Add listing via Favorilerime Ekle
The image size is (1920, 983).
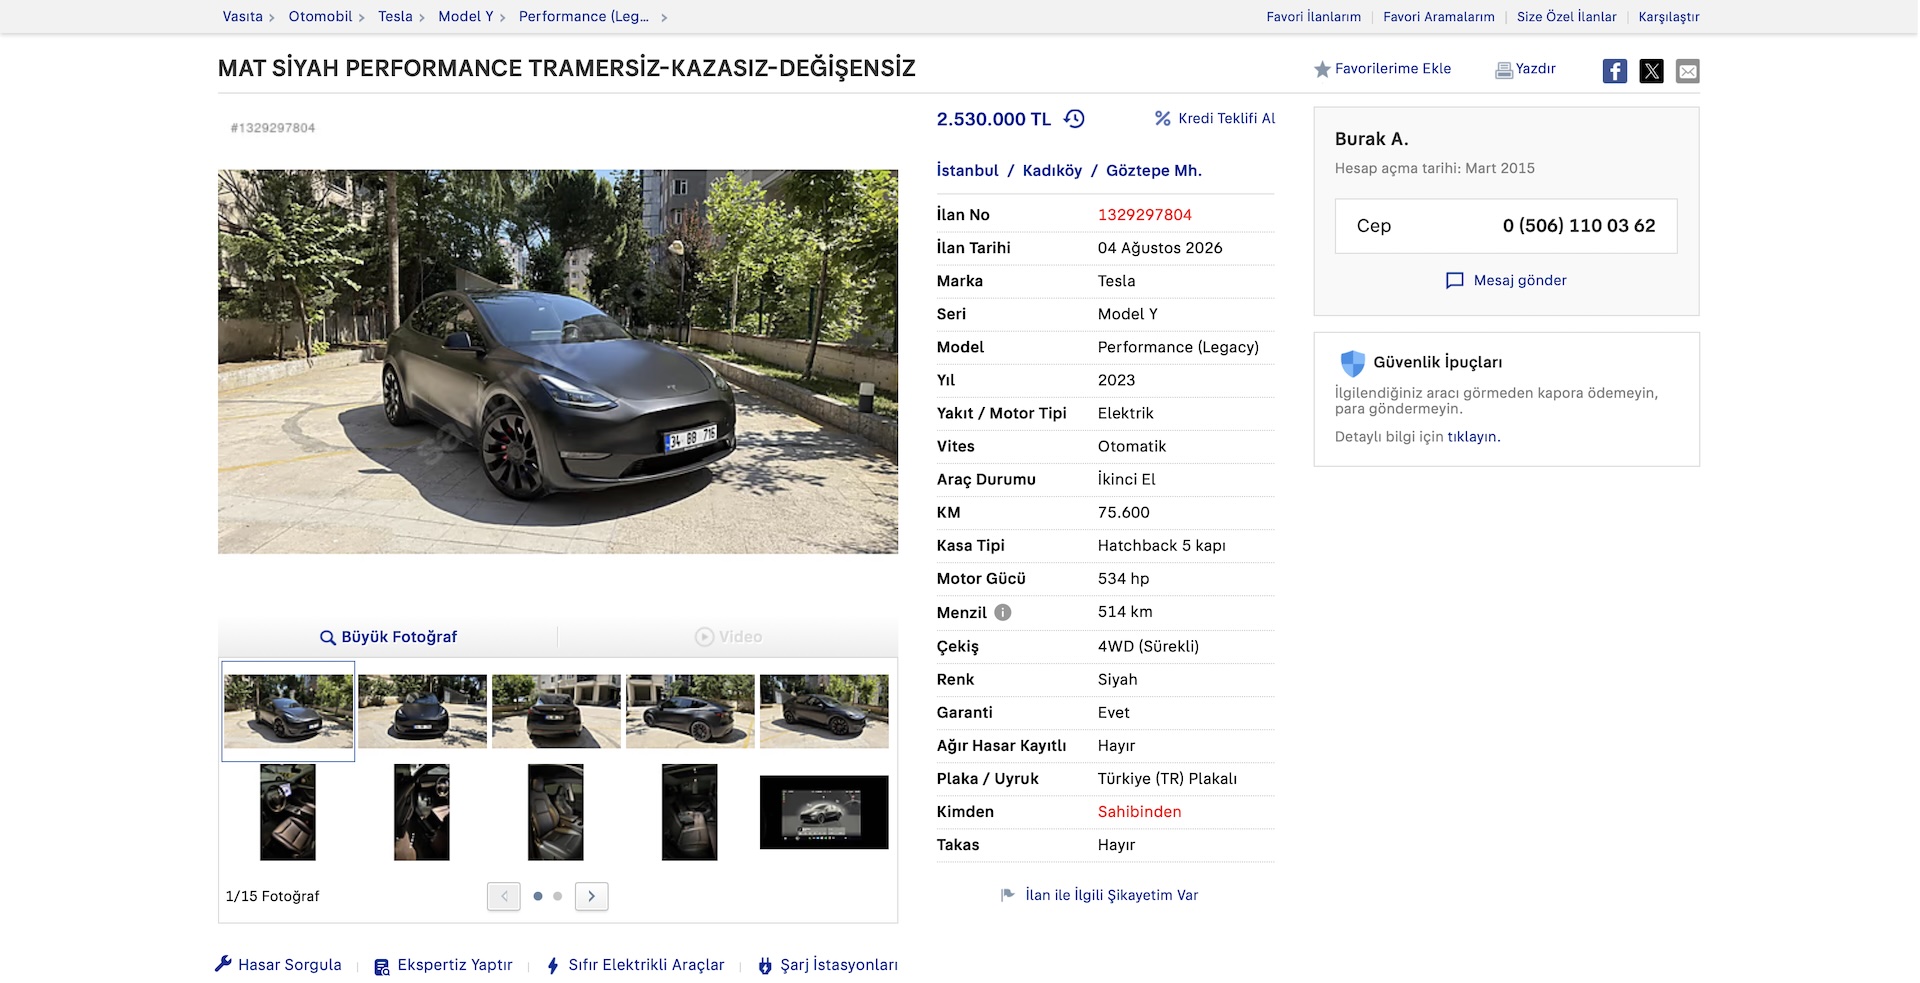point(1392,69)
